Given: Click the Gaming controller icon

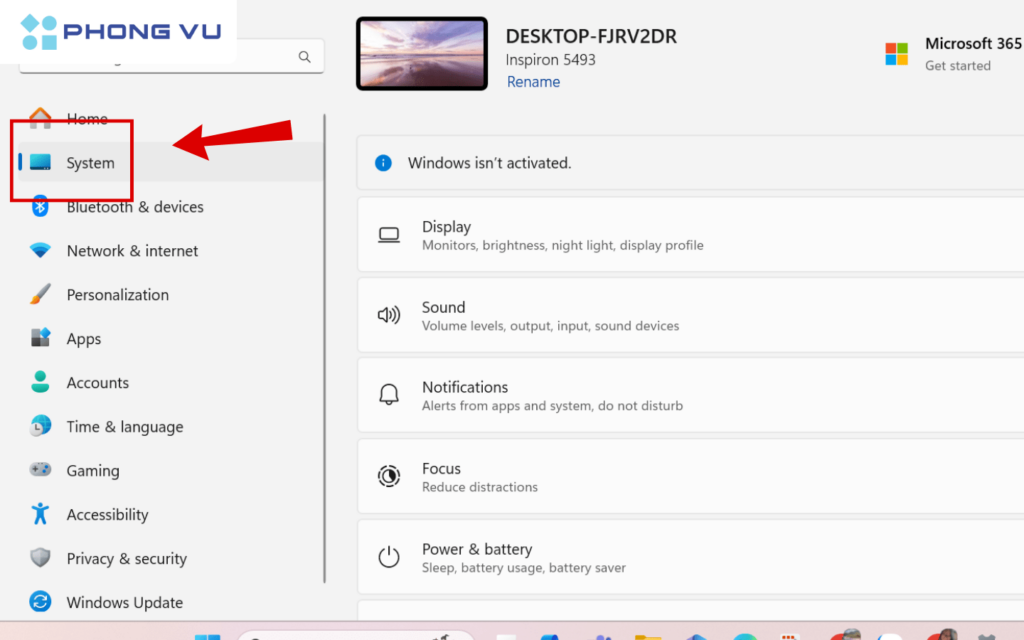Looking at the screenshot, I should tap(40, 470).
